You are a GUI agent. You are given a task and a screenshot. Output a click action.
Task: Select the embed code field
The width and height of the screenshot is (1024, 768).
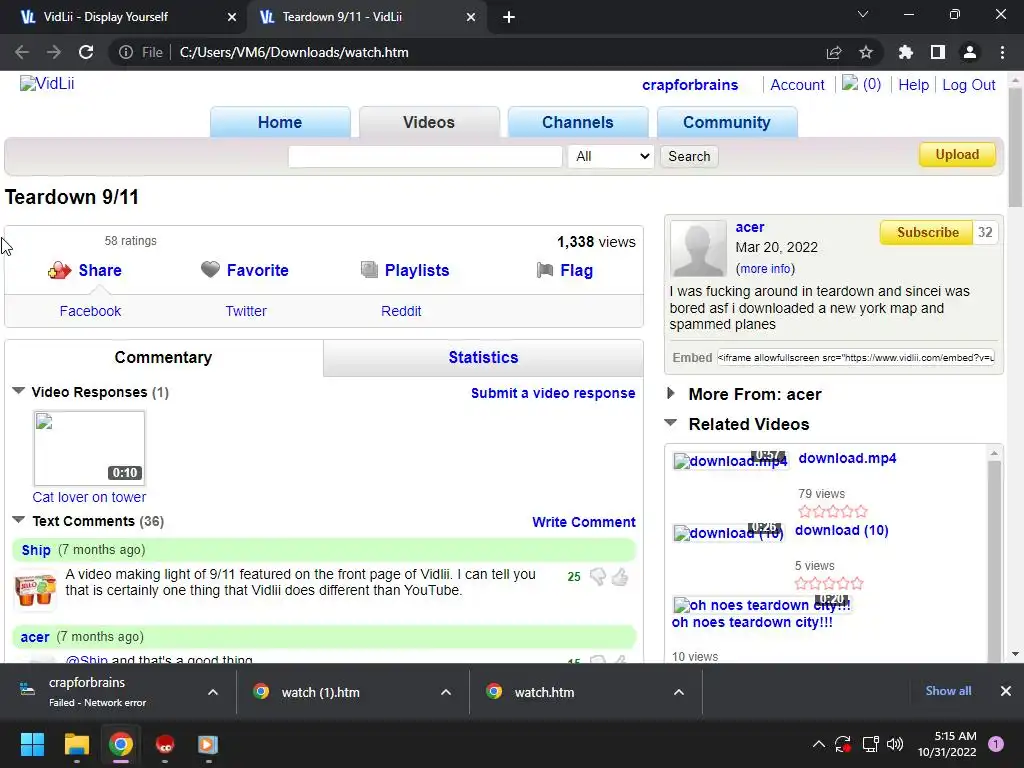point(856,357)
